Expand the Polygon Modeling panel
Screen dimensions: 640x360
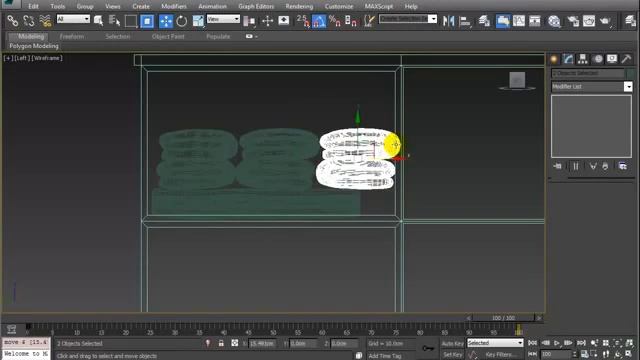[x=34, y=46]
